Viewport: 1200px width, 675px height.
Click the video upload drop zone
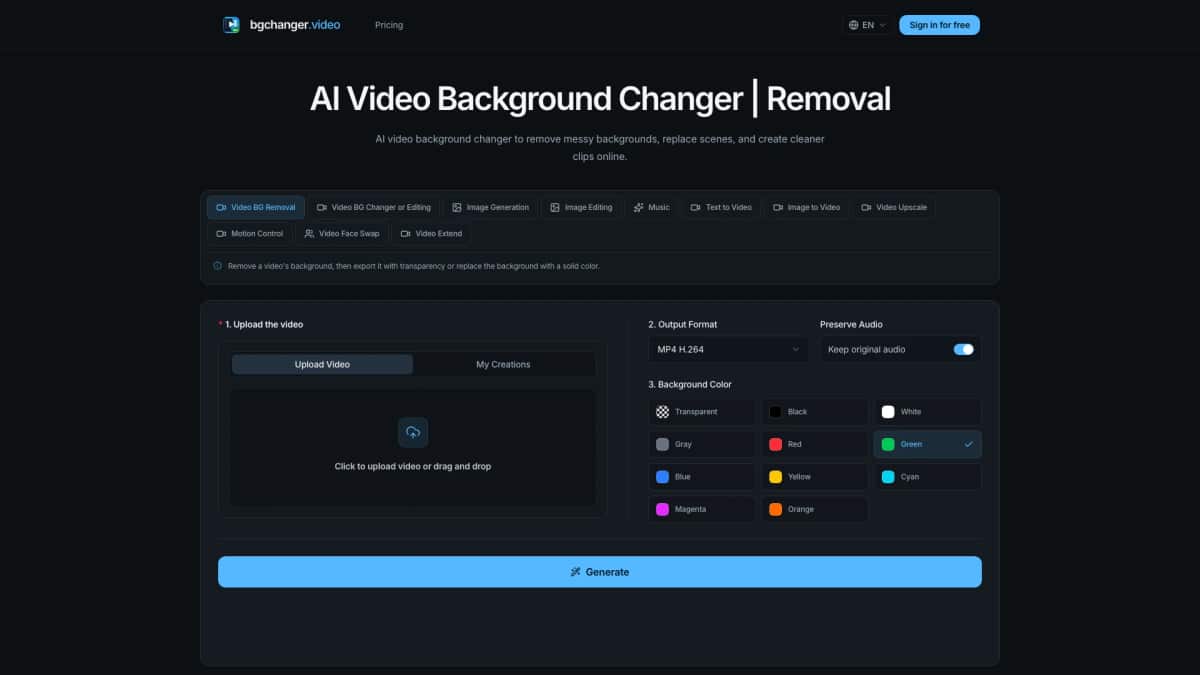coord(413,448)
